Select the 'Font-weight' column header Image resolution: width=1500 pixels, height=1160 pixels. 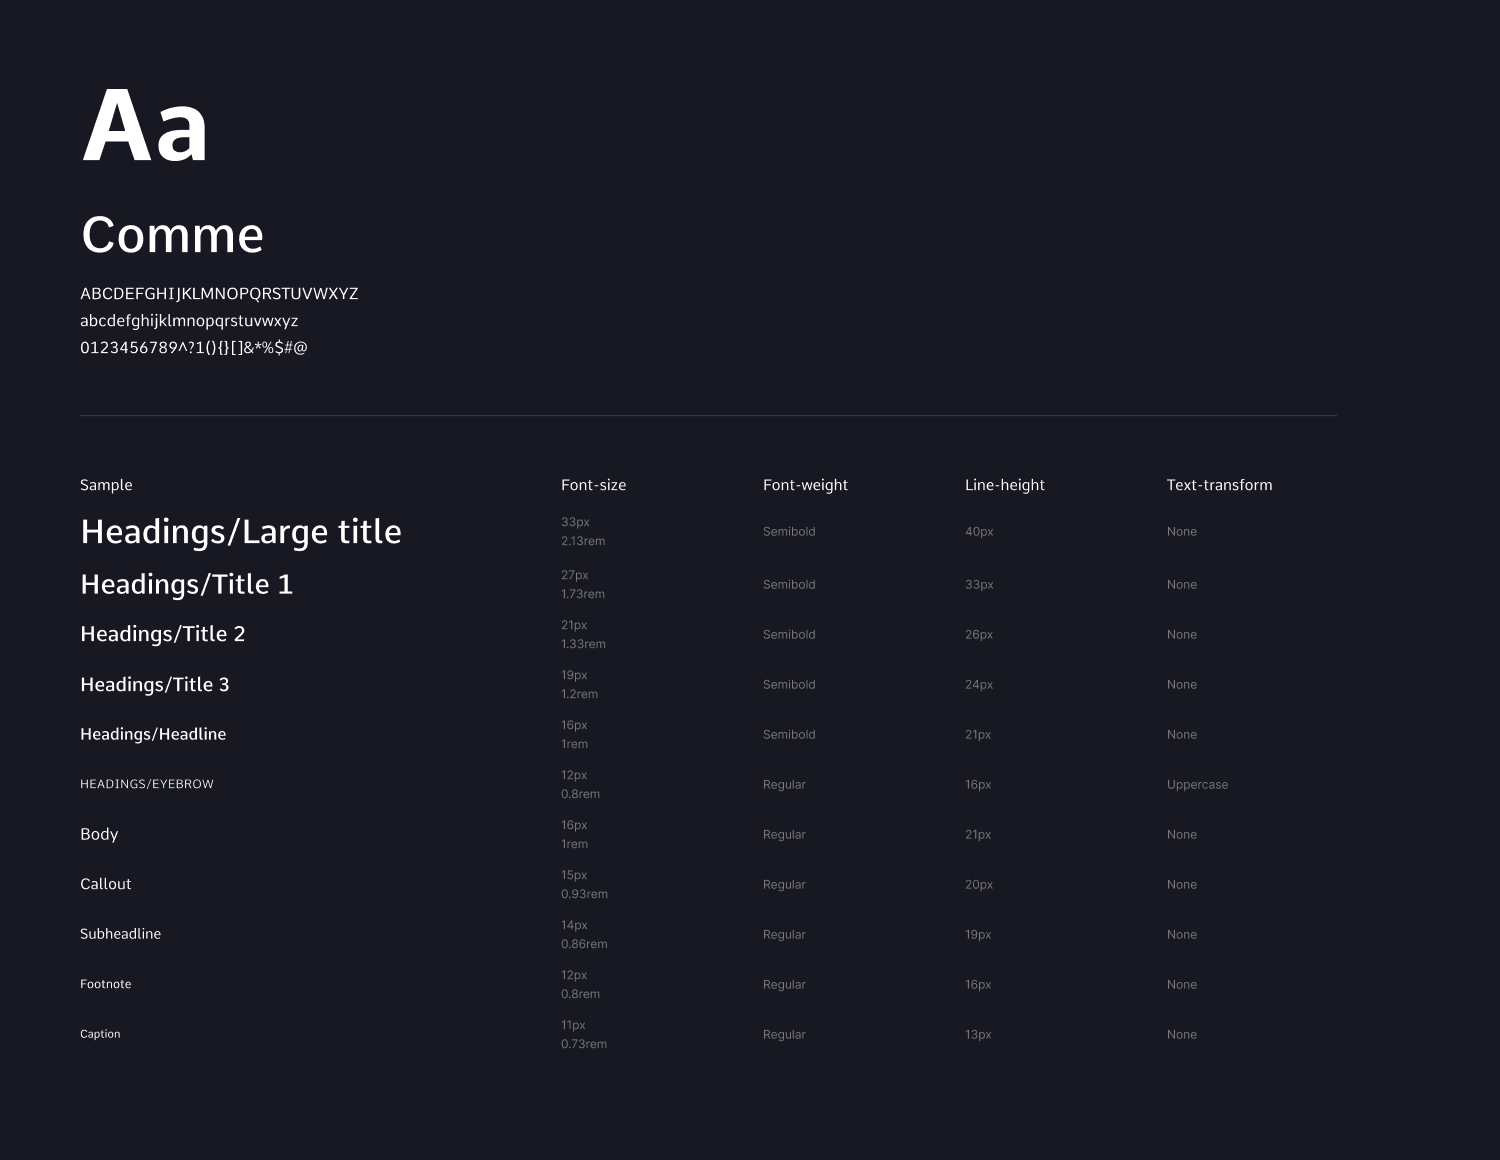pos(805,485)
